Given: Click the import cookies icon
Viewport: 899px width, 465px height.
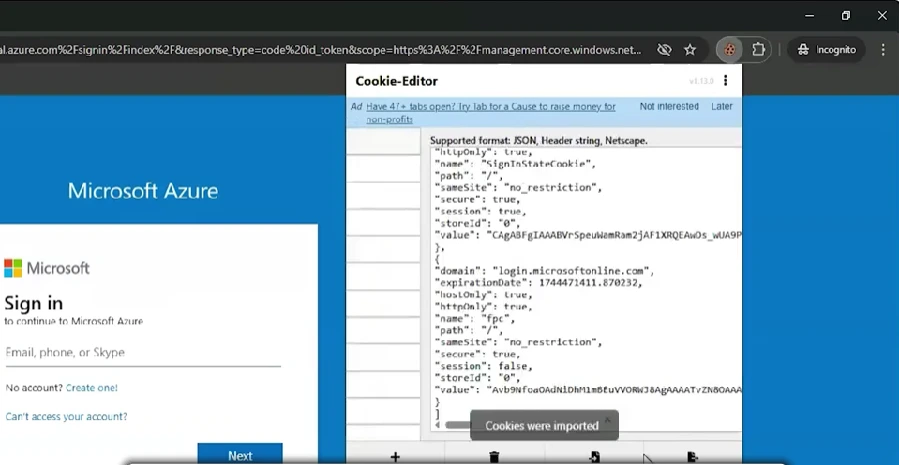Looking at the screenshot, I should tap(595, 457).
